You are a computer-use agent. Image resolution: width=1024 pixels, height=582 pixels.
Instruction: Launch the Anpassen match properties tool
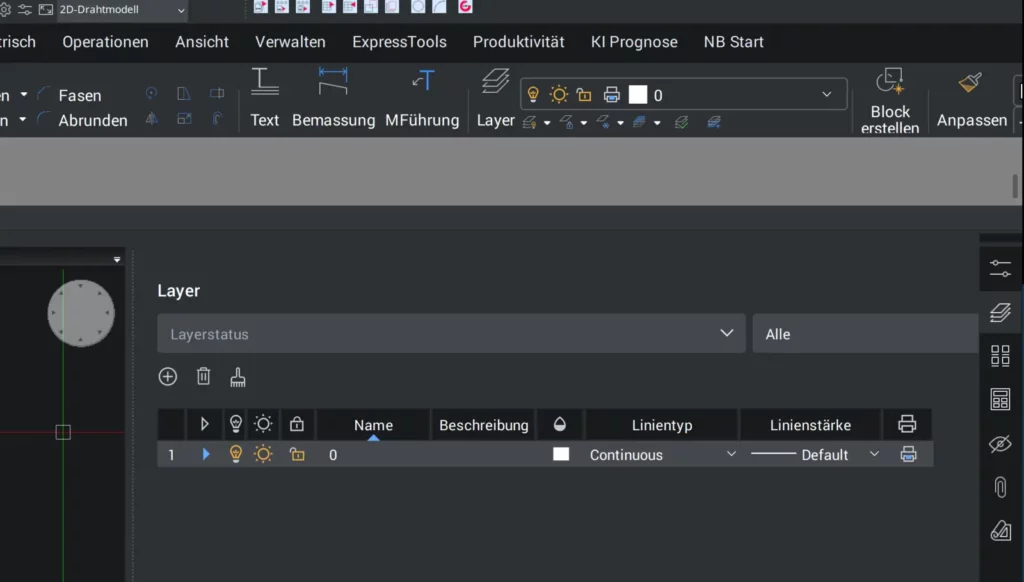[x=972, y=97]
